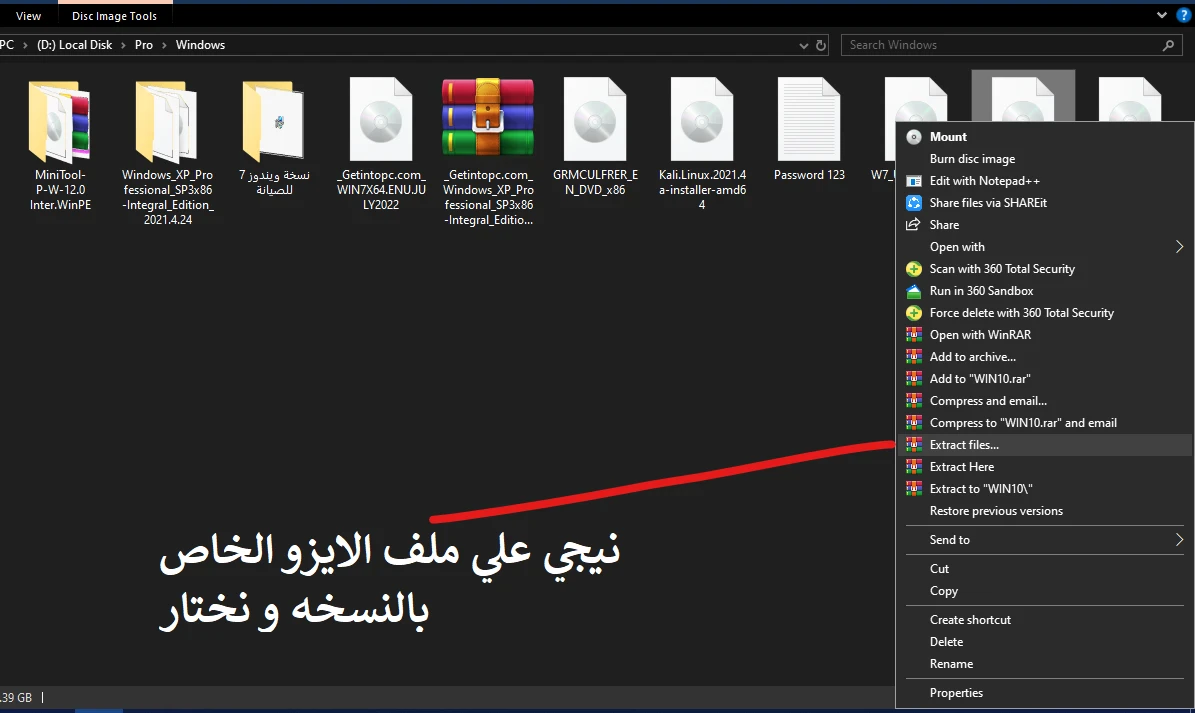Select the WinRAR archive _Getintopc.com_Windows_XP icon
The height and width of the screenshot is (713, 1195).
(488, 117)
